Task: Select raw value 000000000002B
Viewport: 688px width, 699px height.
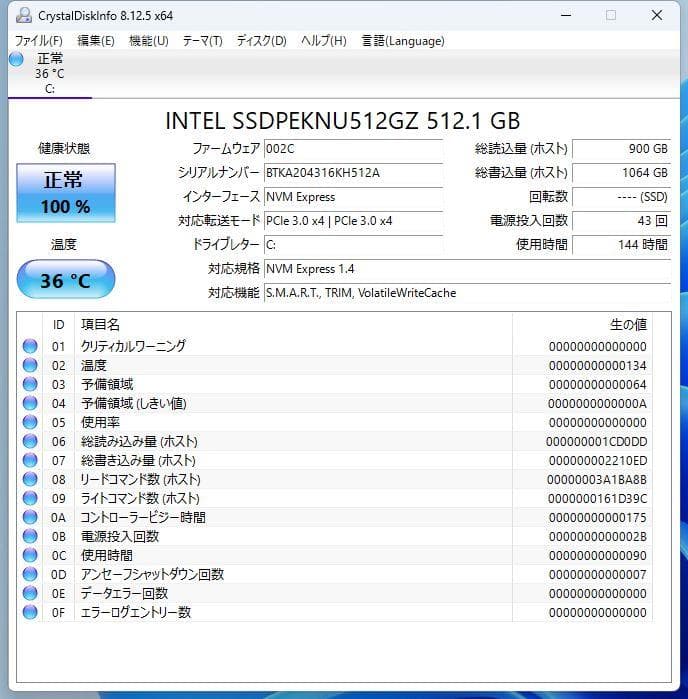Action: [x=597, y=537]
